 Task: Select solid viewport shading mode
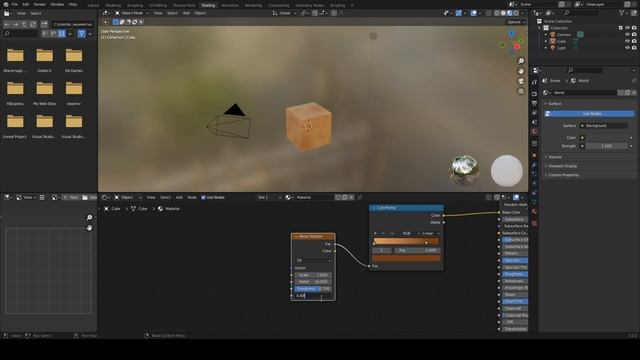click(x=503, y=13)
